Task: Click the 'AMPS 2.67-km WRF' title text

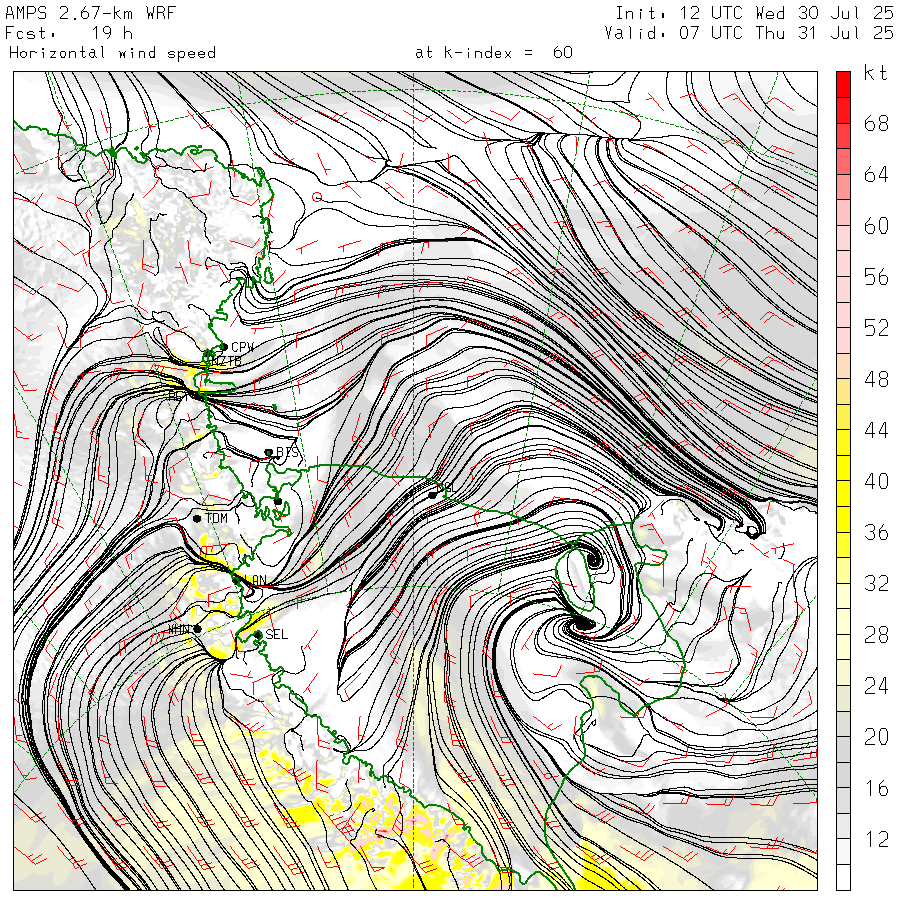Action: [x=90, y=13]
